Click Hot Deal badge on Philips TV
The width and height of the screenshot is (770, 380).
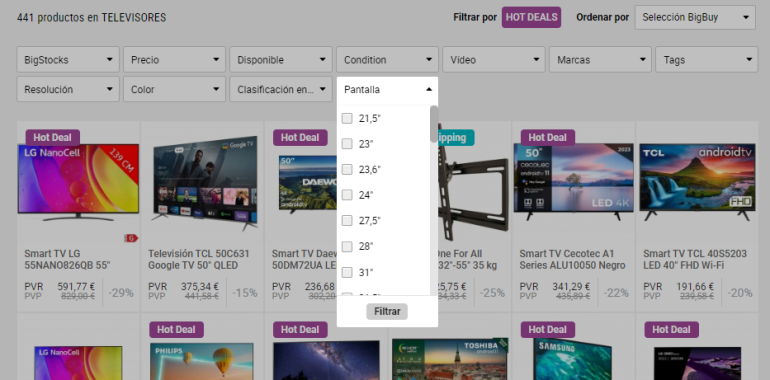coord(176,329)
